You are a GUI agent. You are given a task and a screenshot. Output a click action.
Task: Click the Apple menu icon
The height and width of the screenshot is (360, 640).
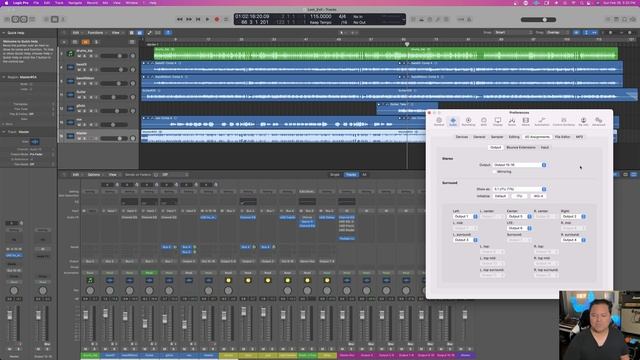coord(7,3)
